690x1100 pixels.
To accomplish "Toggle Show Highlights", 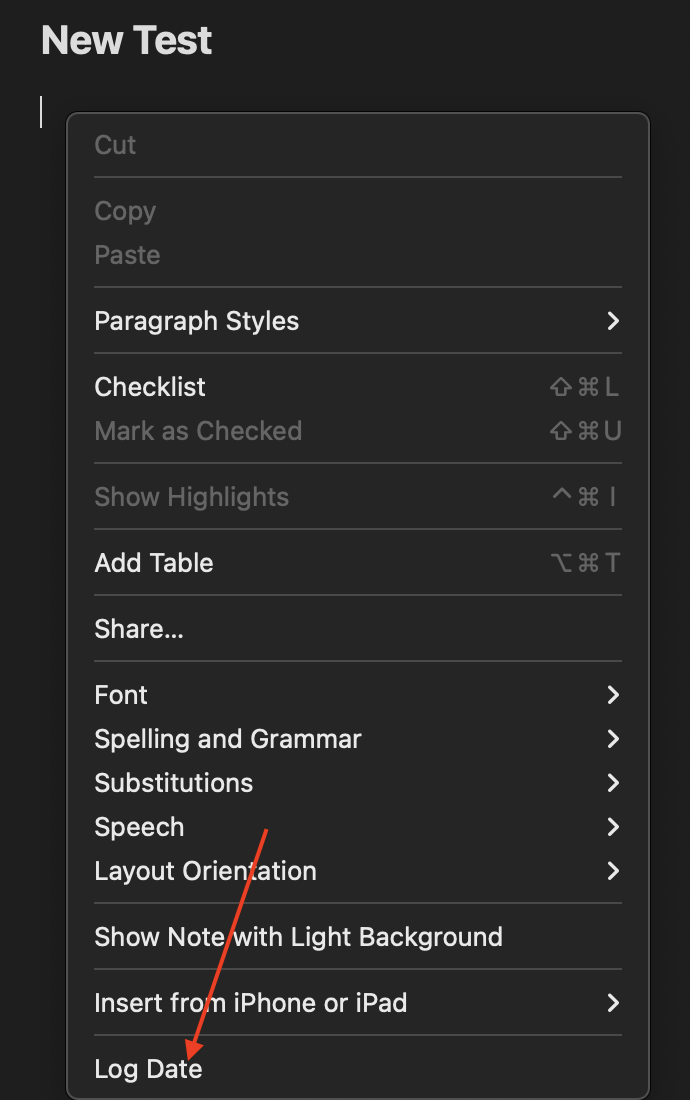I will (191, 497).
